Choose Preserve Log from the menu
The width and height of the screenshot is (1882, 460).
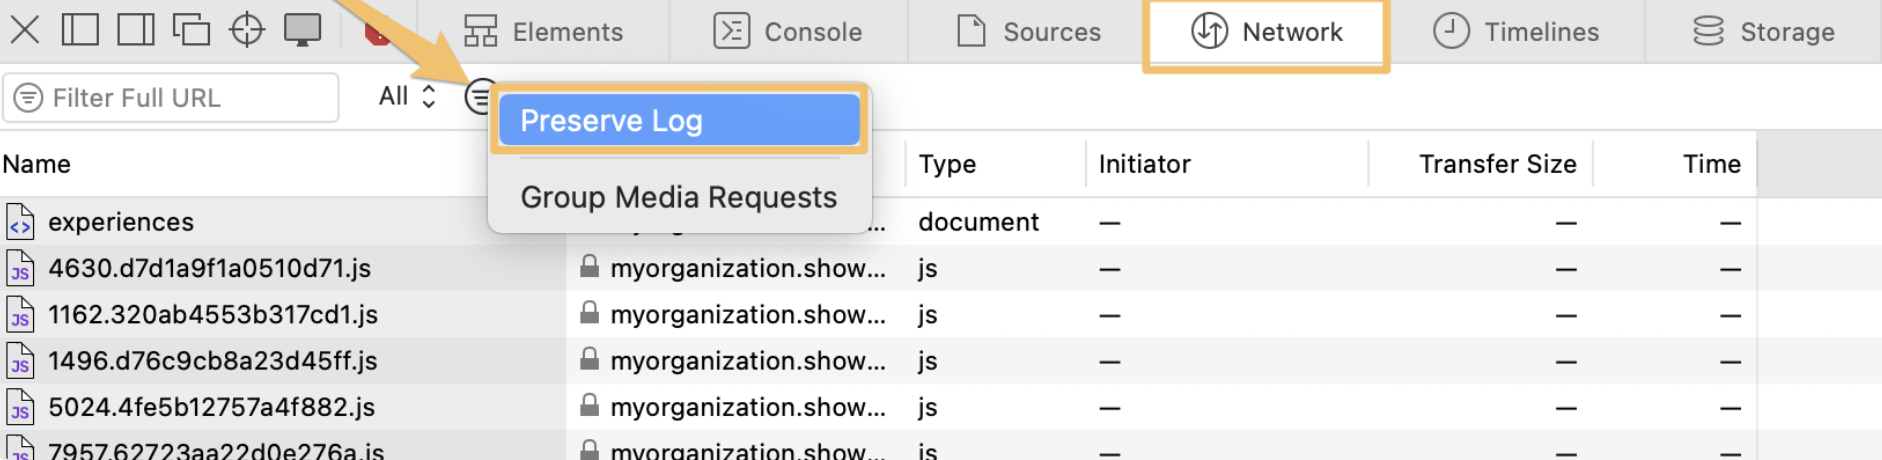click(679, 120)
